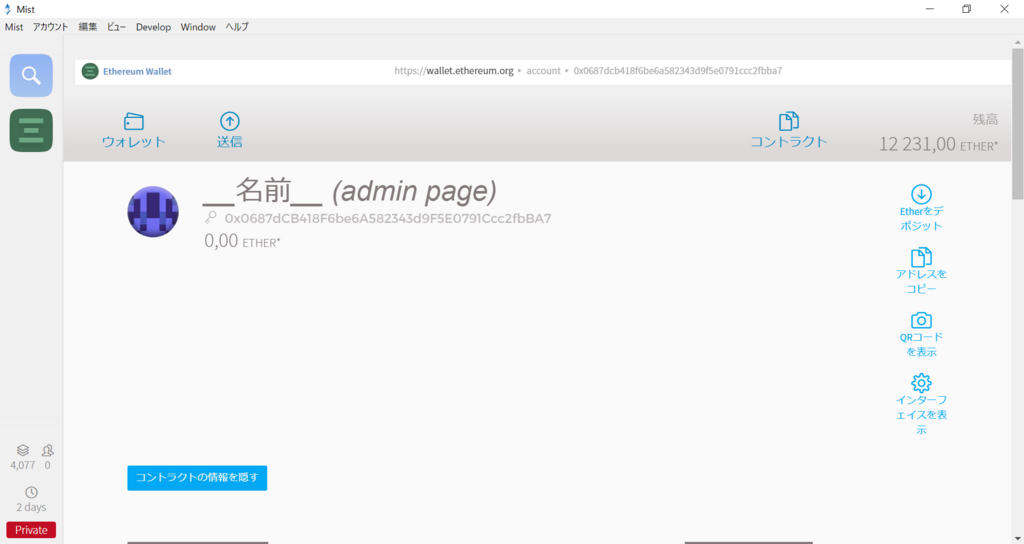Click the コントラクトの情報を隠す button
This screenshot has height=544, width=1024.
tap(197, 477)
